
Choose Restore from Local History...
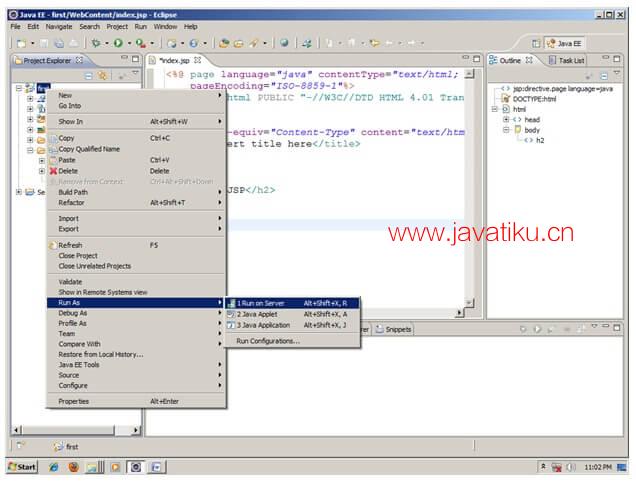[x=136, y=354]
